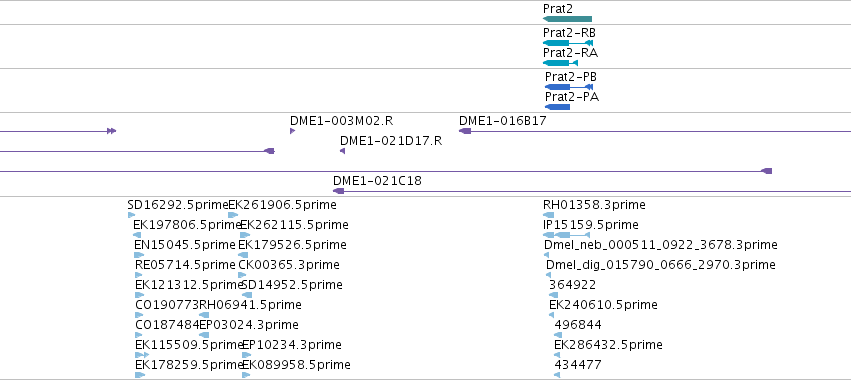This screenshot has height=380, width=851.
Task: Select the Prat2-PA protein bar
Action: (557, 107)
